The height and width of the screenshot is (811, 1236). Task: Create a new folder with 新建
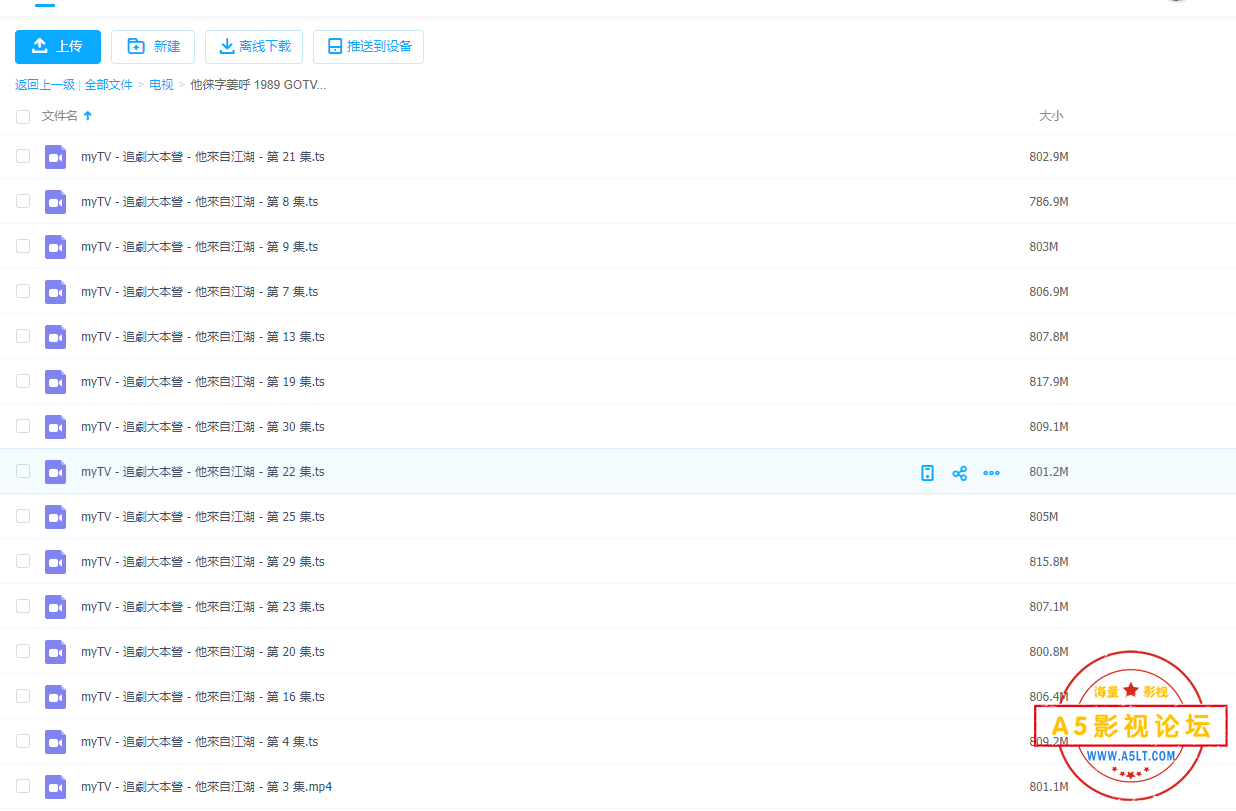click(x=153, y=47)
